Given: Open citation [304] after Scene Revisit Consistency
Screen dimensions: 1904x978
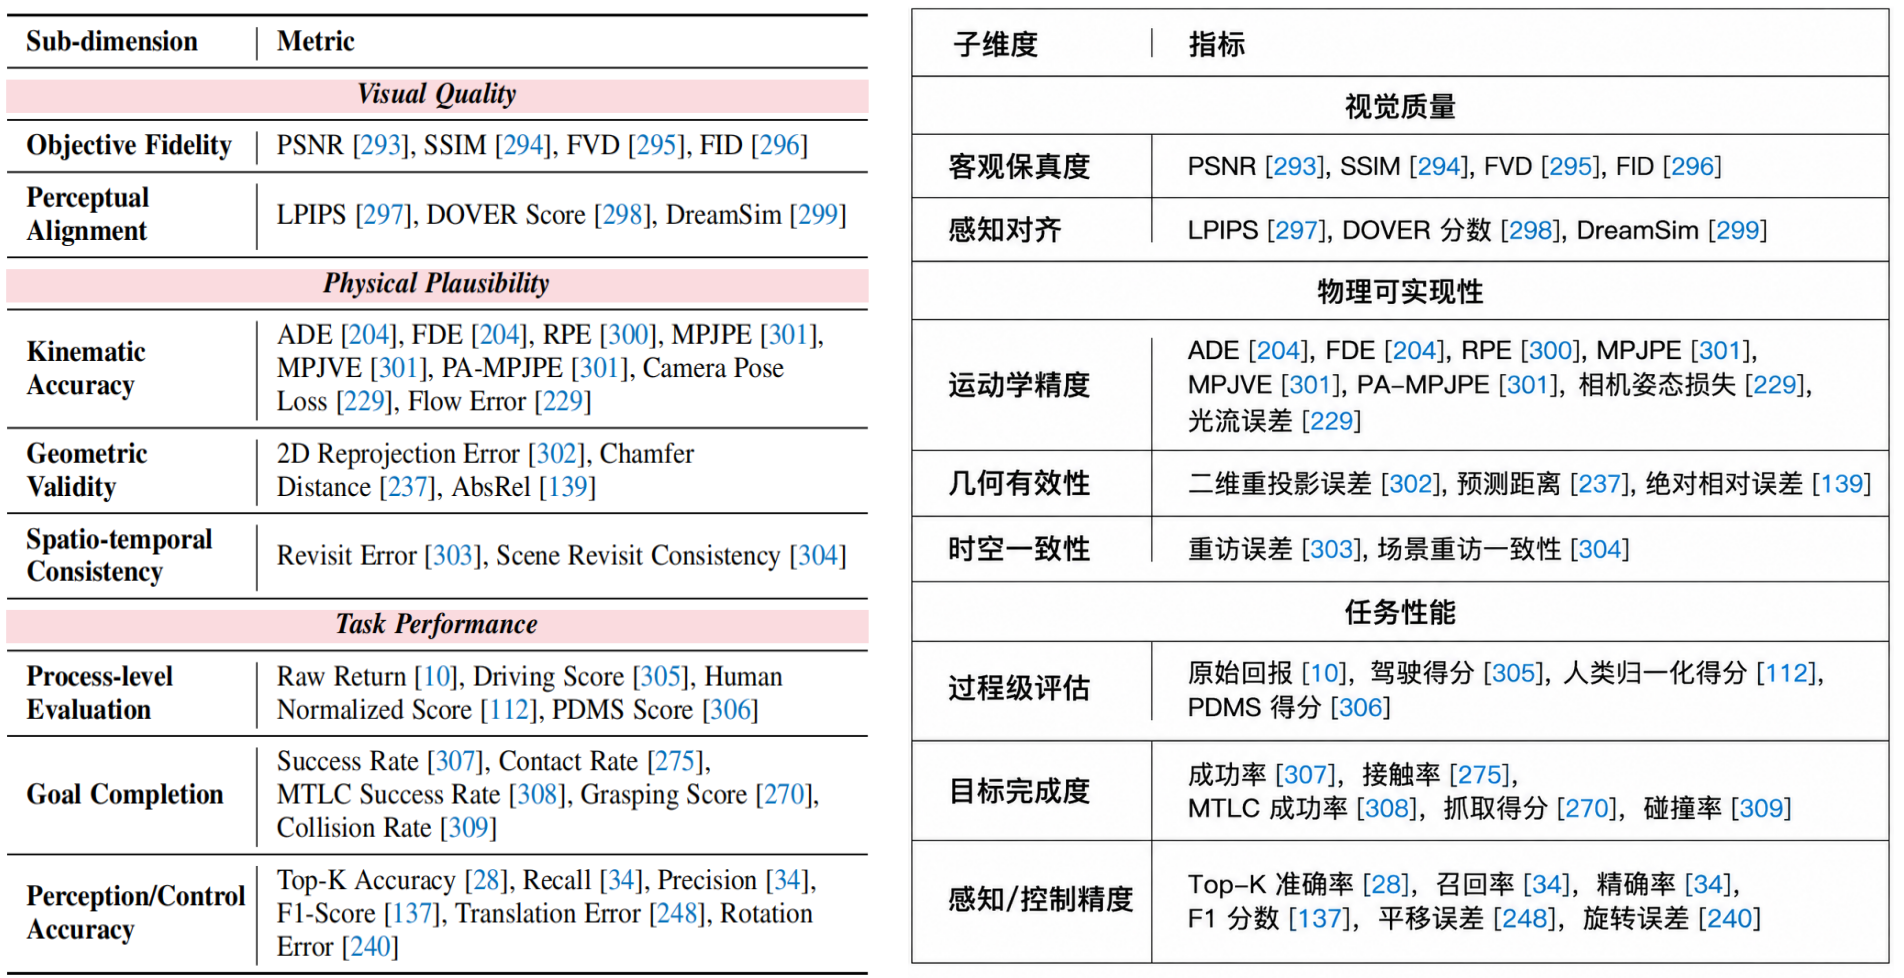Looking at the screenshot, I should point(818,556).
